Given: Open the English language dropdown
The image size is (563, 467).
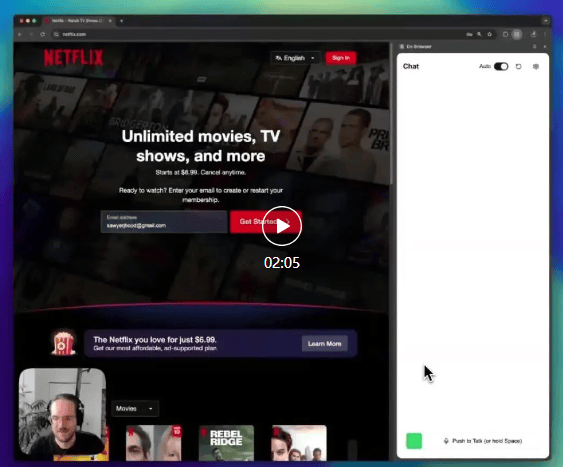Looking at the screenshot, I should [x=295, y=58].
